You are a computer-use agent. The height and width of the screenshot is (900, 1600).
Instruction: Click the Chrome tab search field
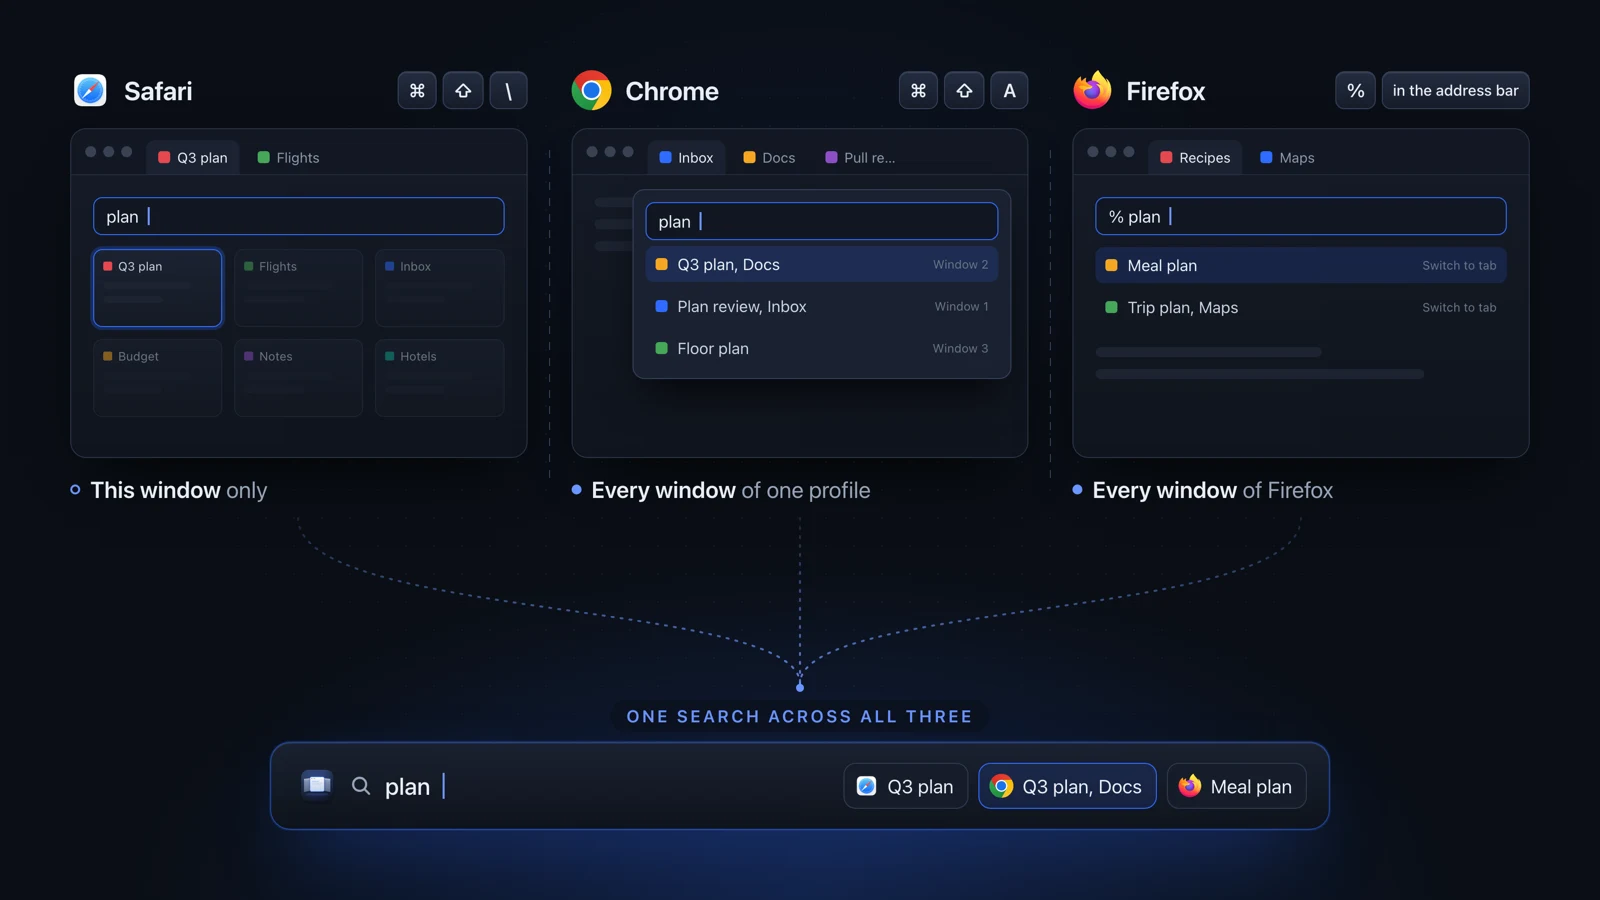(822, 221)
